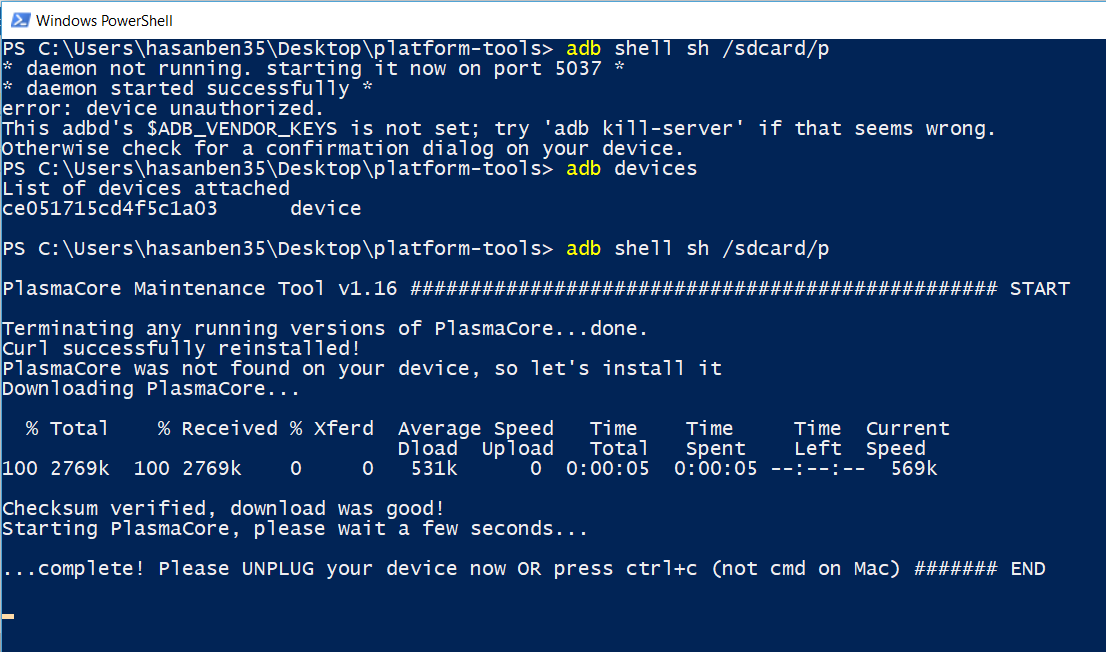Click the 'Curl successfully reinstalled!' line
Image resolution: width=1106 pixels, height=652 pixels.
tap(181, 349)
